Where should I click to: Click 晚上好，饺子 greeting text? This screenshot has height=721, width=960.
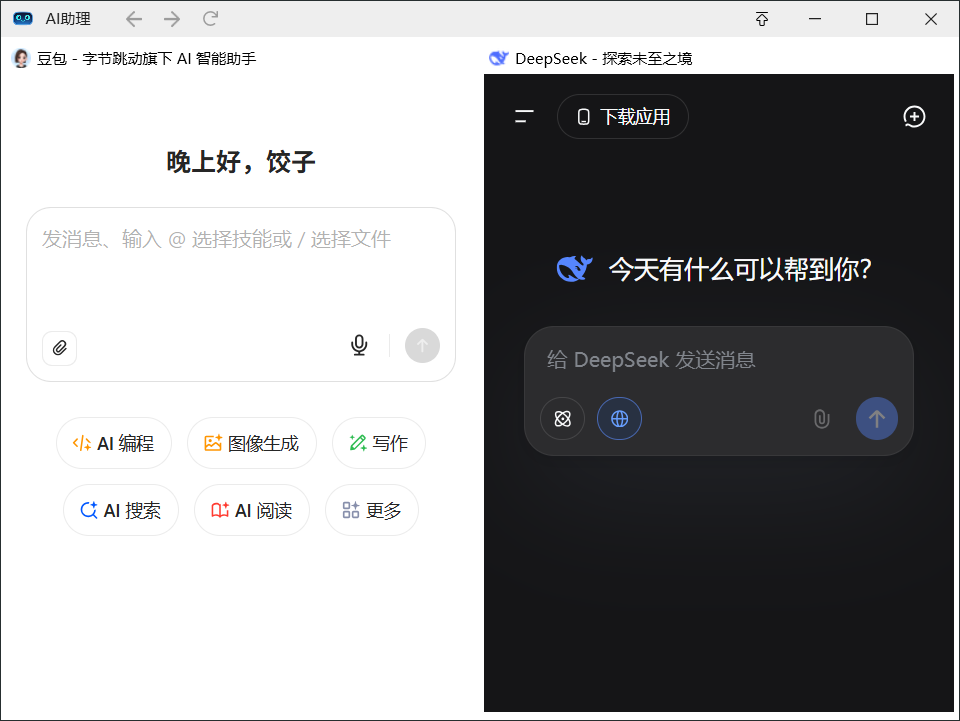241,162
